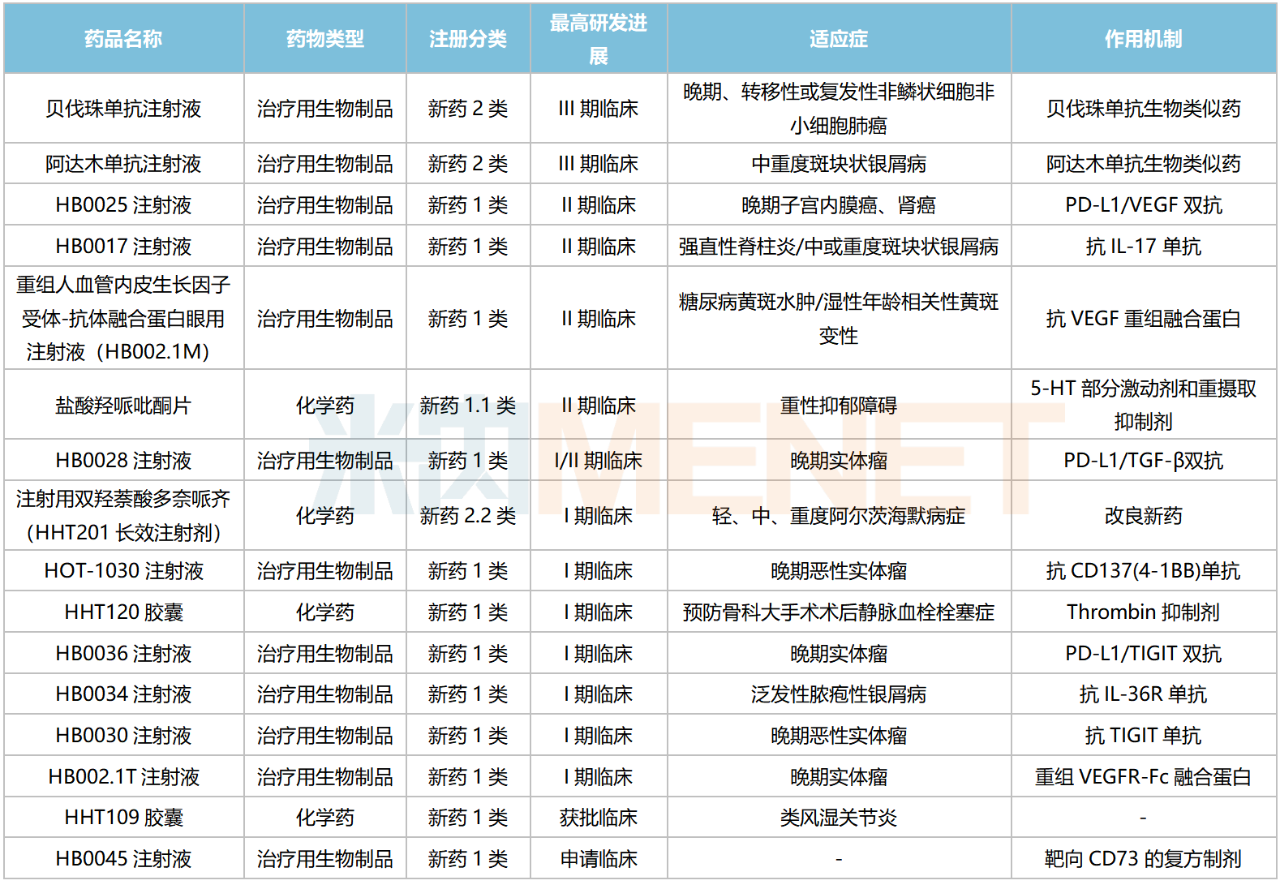The width and height of the screenshot is (1280, 881).
Task: Click the 中重度斑块状银屑病 indication cell
Action: (x=839, y=163)
